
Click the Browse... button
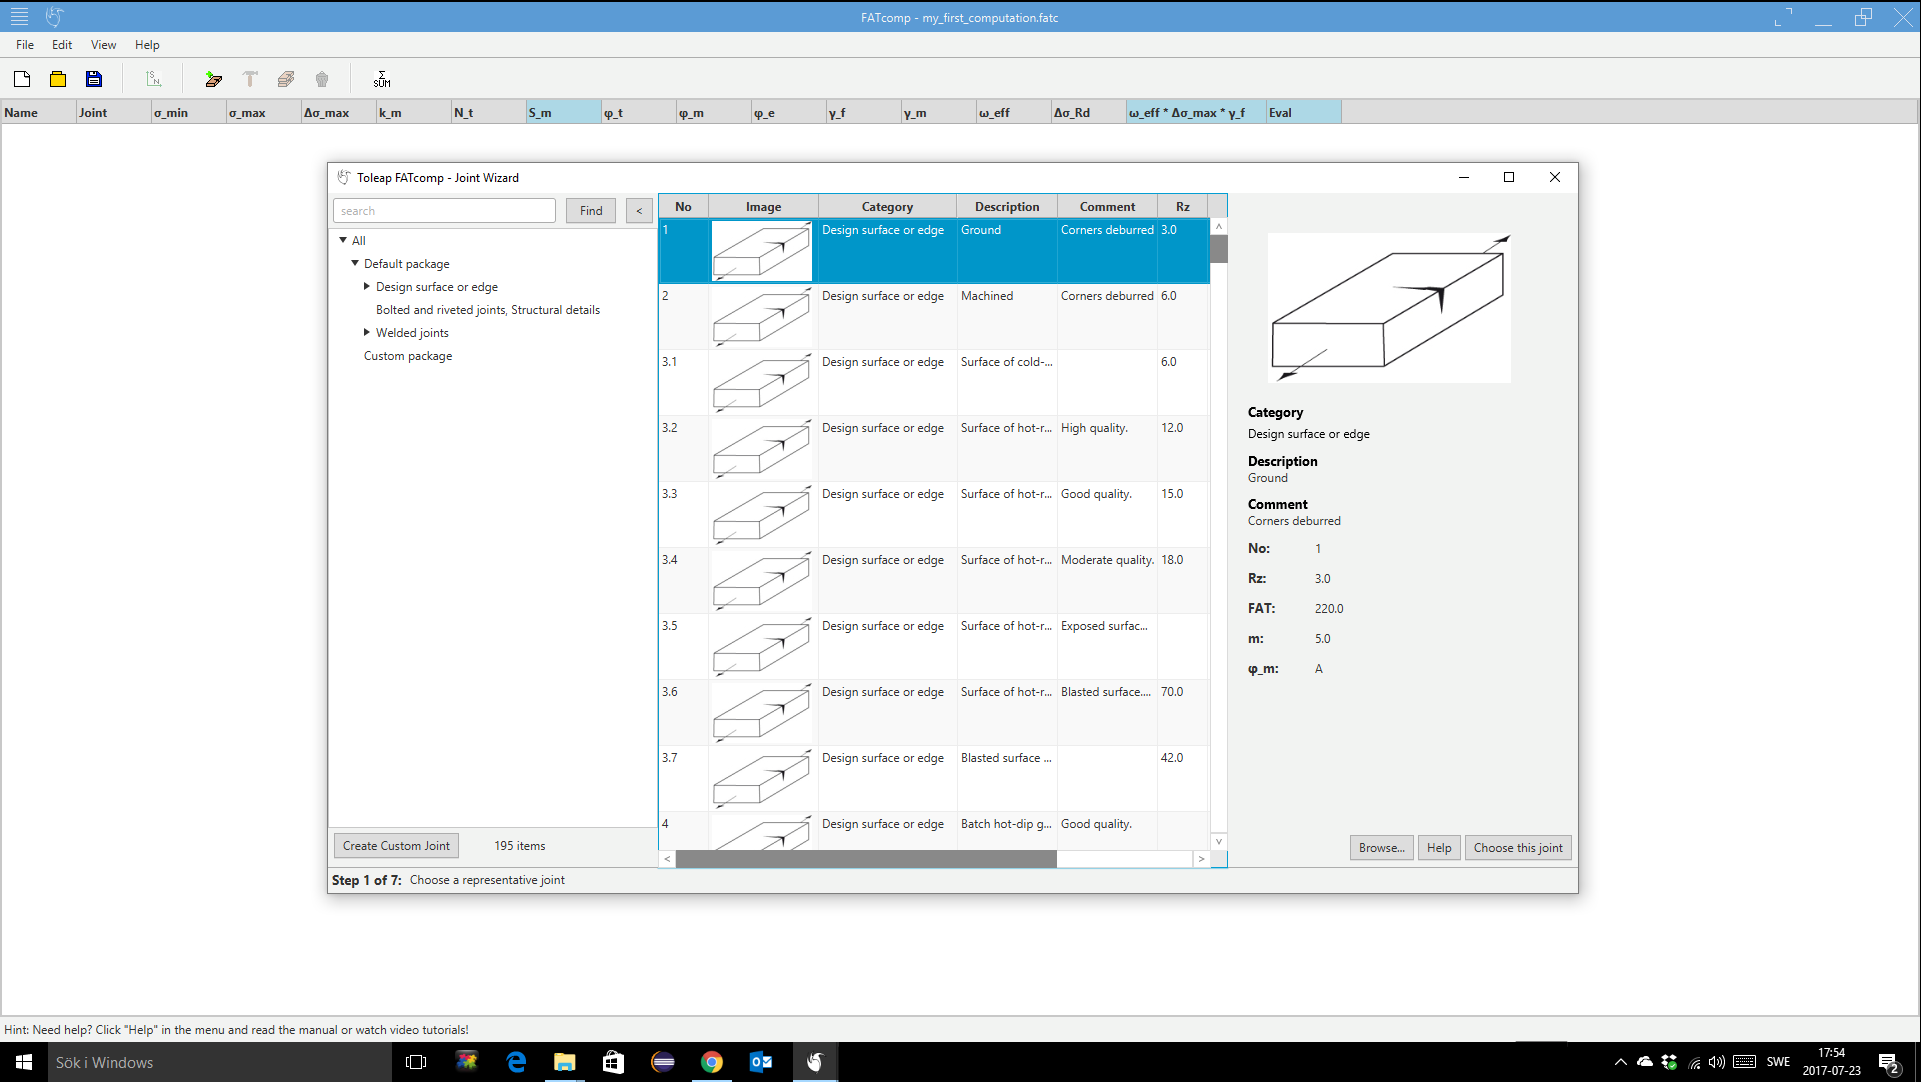coord(1381,848)
